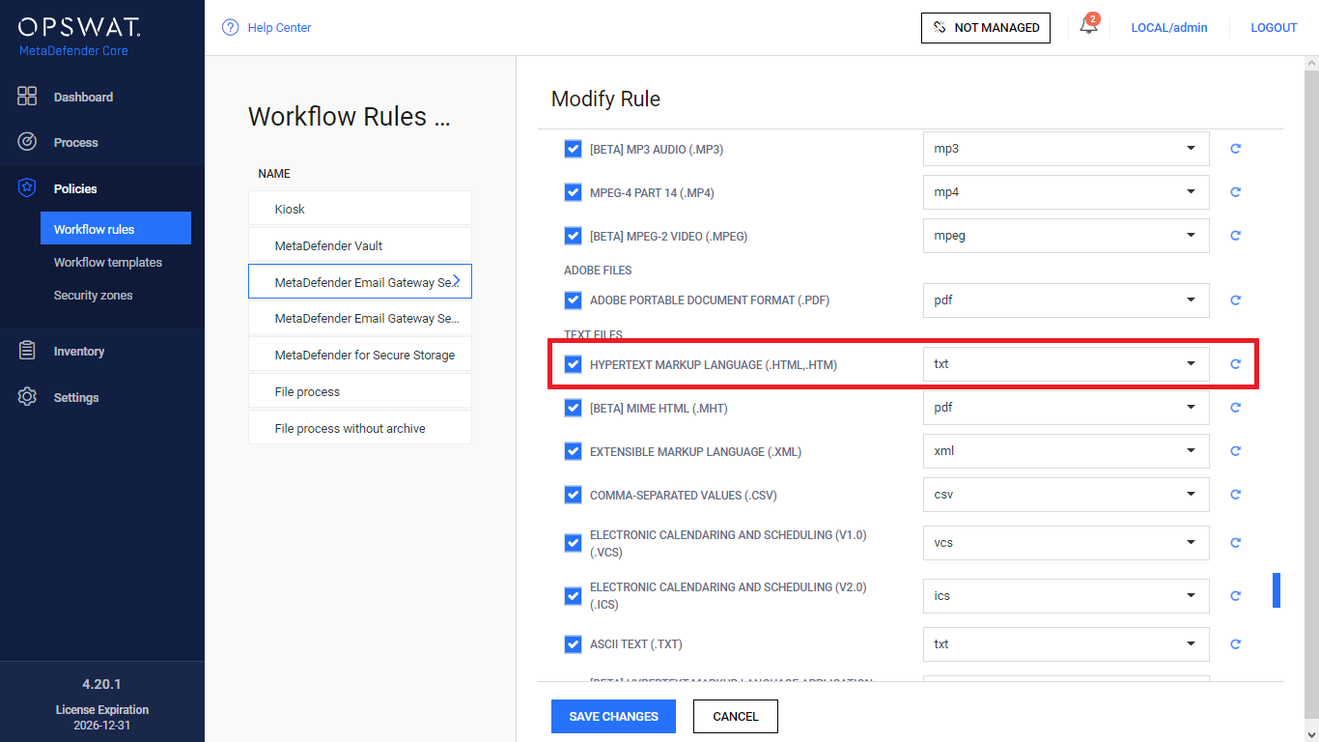Toggle the (.ICS) calendaring checkbox
This screenshot has width=1319, height=742.
pyautogui.click(x=573, y=596)
